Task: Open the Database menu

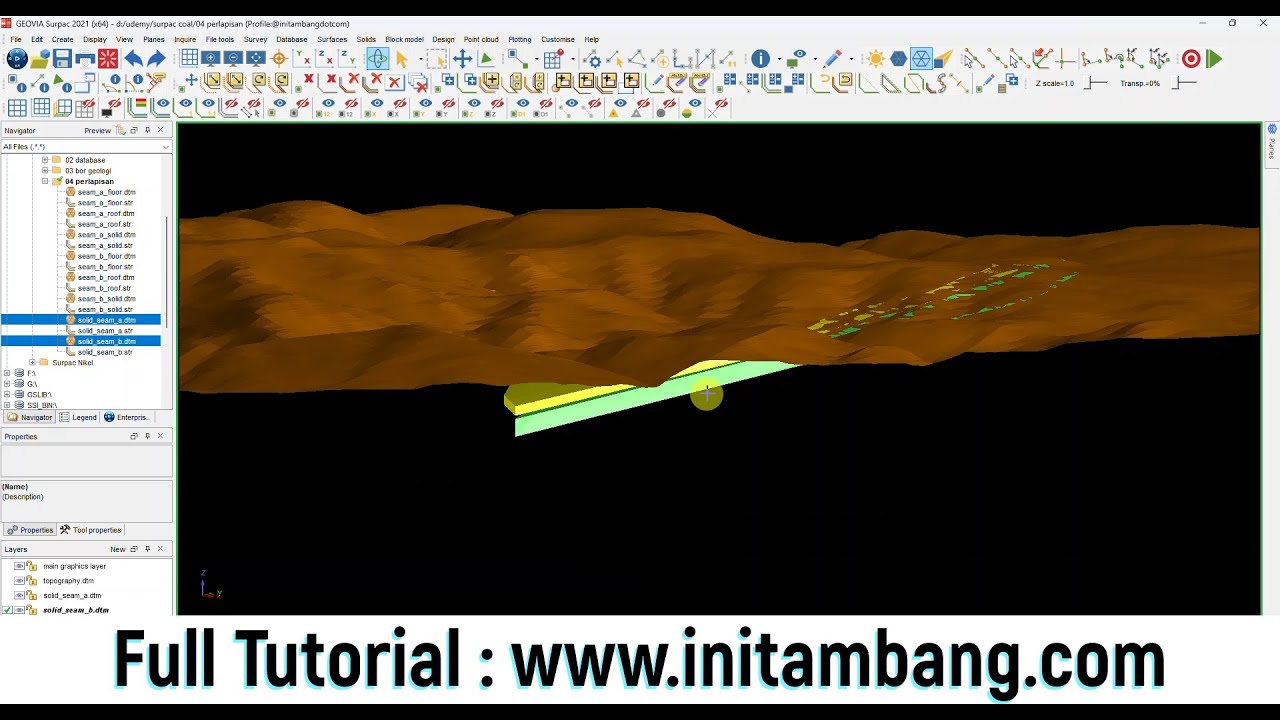Action: pyautogui.click(x=291, y=40)
